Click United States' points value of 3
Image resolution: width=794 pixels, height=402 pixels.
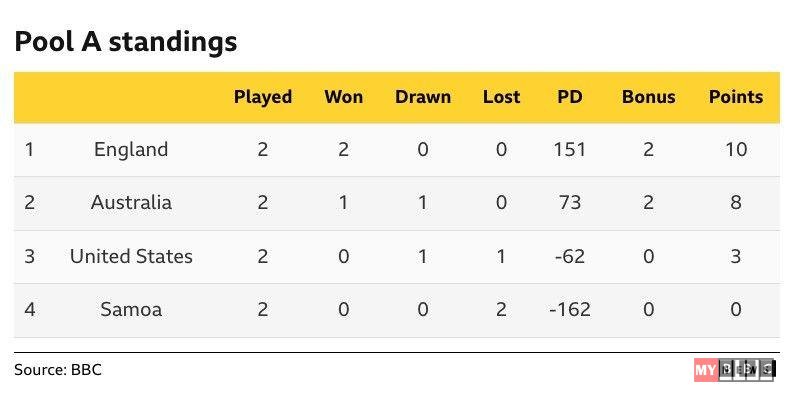[736, 257]
